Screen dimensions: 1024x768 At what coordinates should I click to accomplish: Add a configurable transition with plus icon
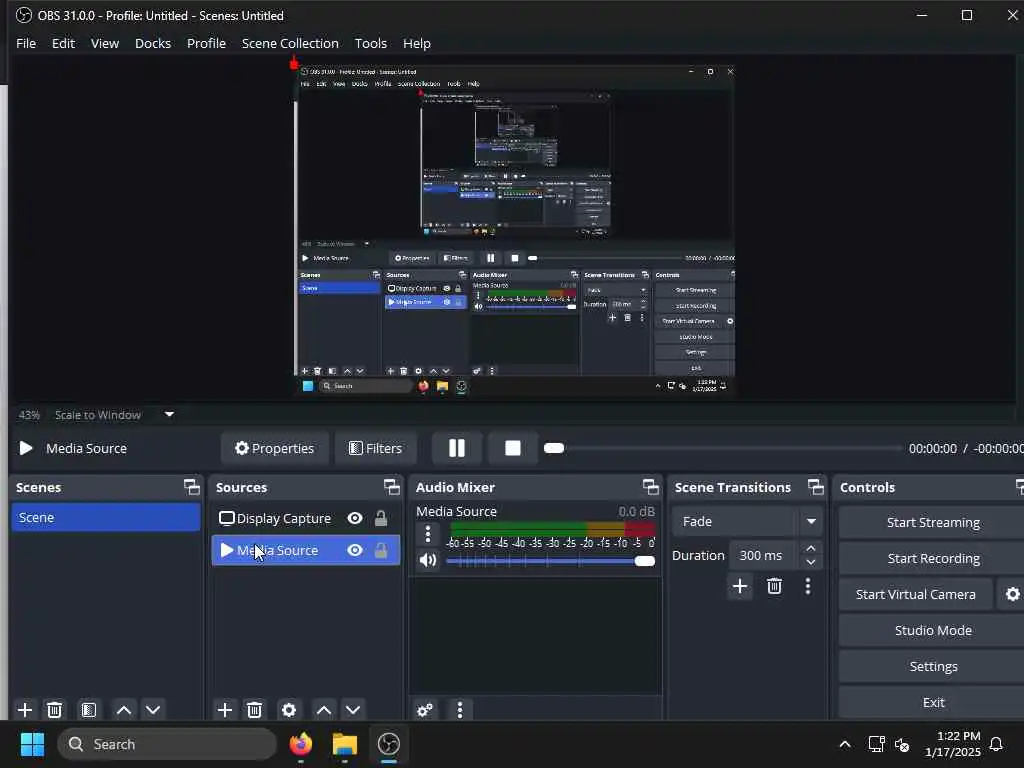coord(740,586)
